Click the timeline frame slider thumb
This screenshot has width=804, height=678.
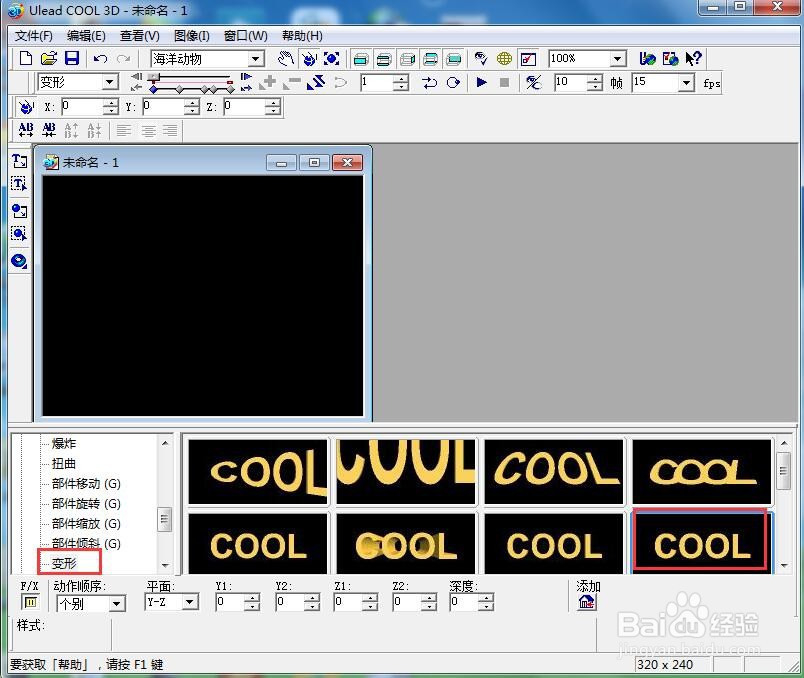(x=153, y=77)
